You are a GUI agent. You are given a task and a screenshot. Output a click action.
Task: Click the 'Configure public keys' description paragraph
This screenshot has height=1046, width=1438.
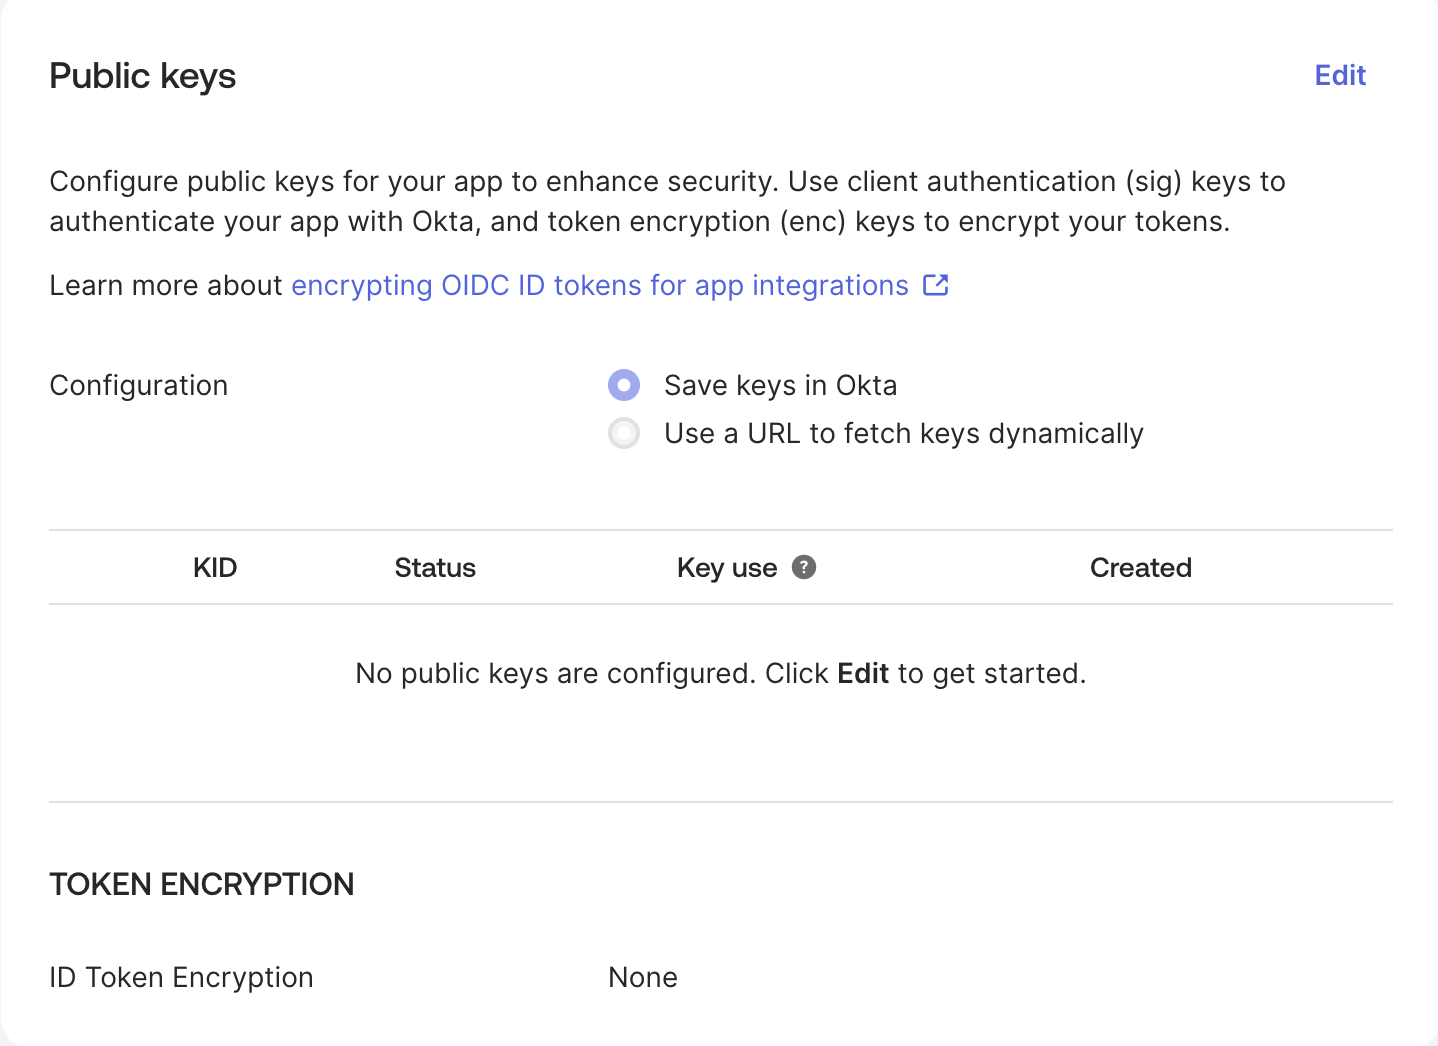pos(667,201)
